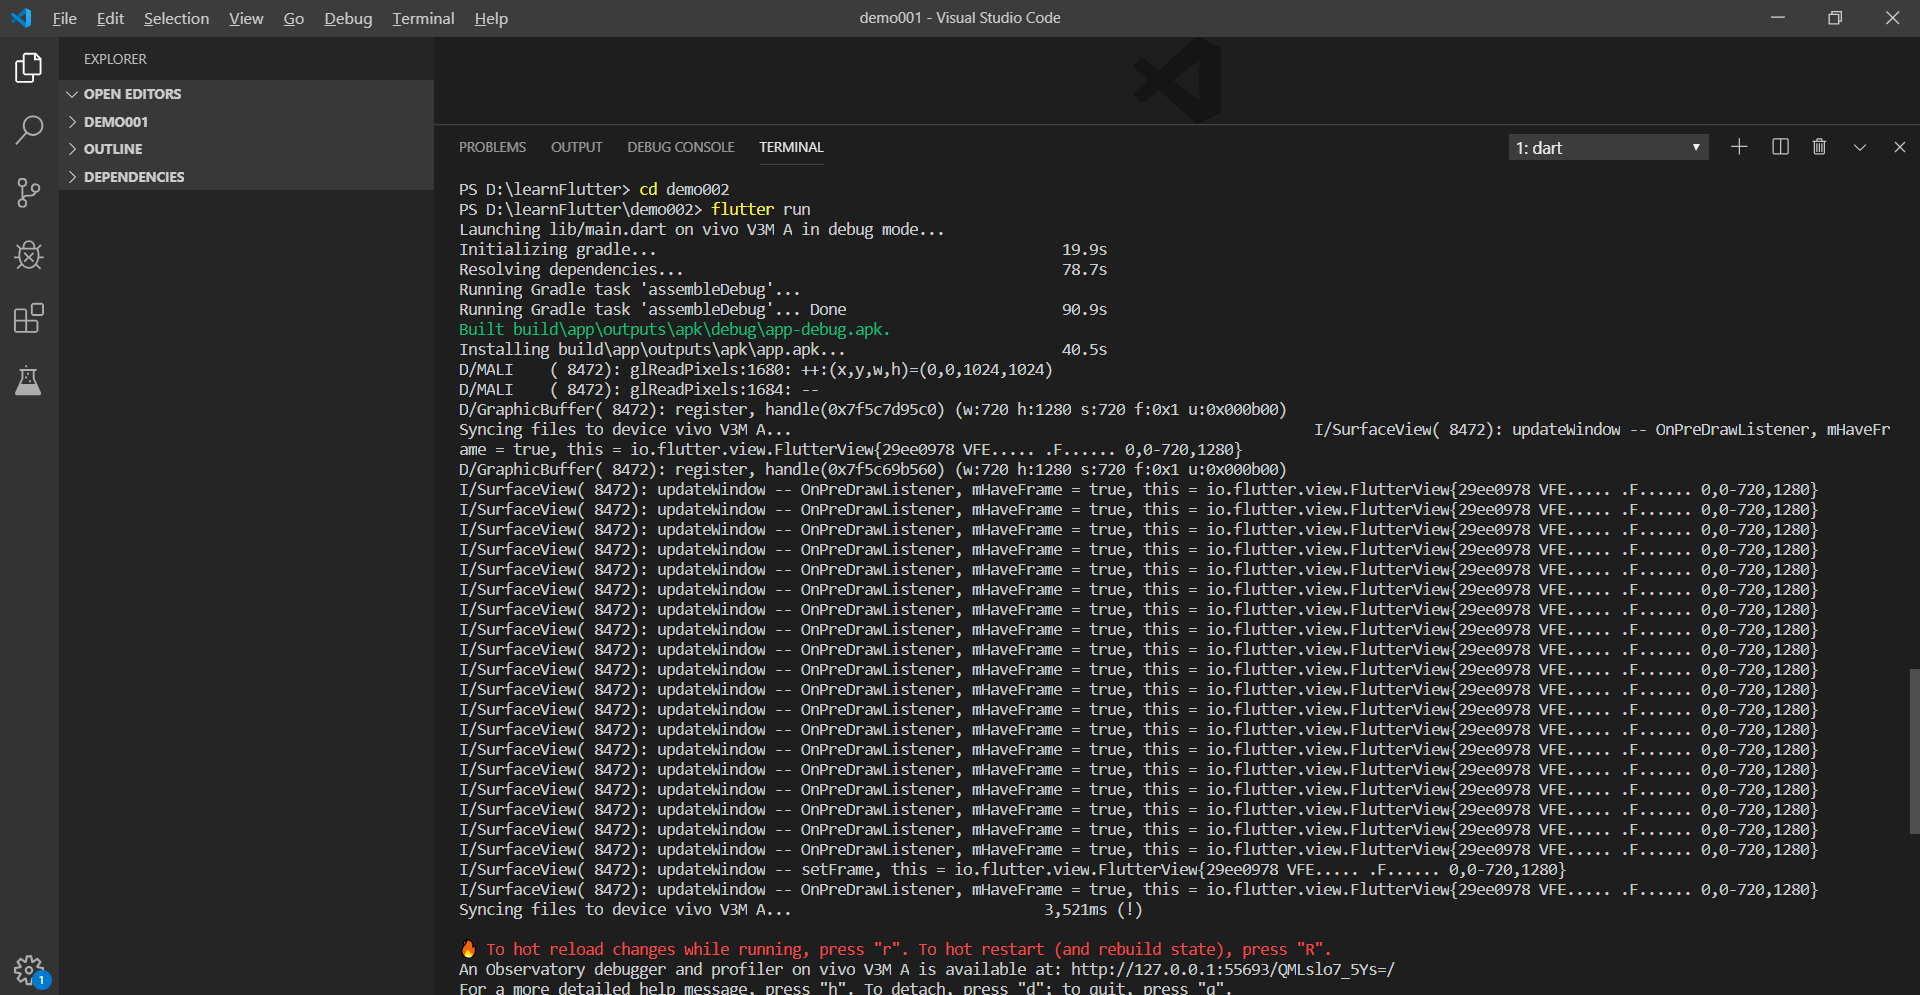Select the TERMINAL tab

(791, 147)
